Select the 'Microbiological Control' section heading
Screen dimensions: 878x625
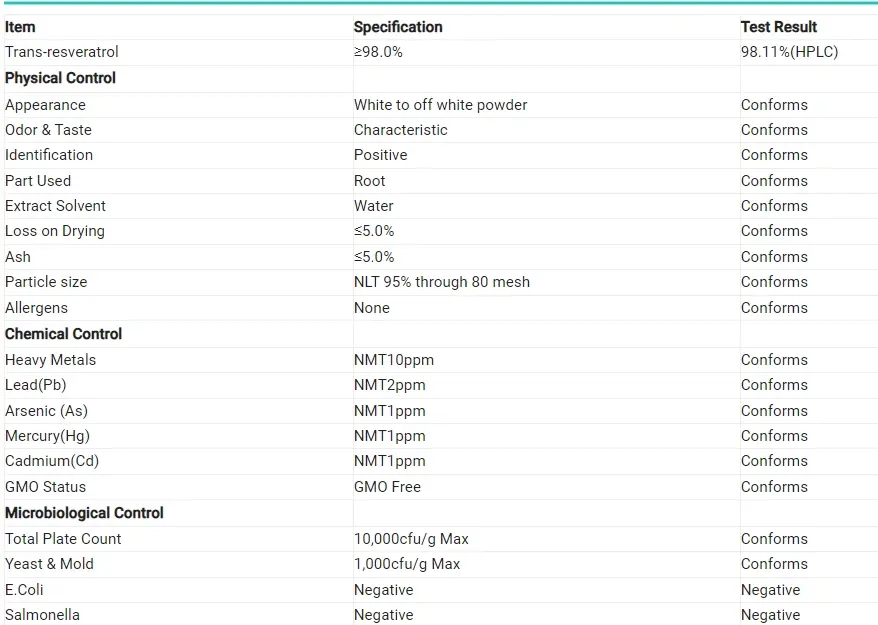pos(84,513)
